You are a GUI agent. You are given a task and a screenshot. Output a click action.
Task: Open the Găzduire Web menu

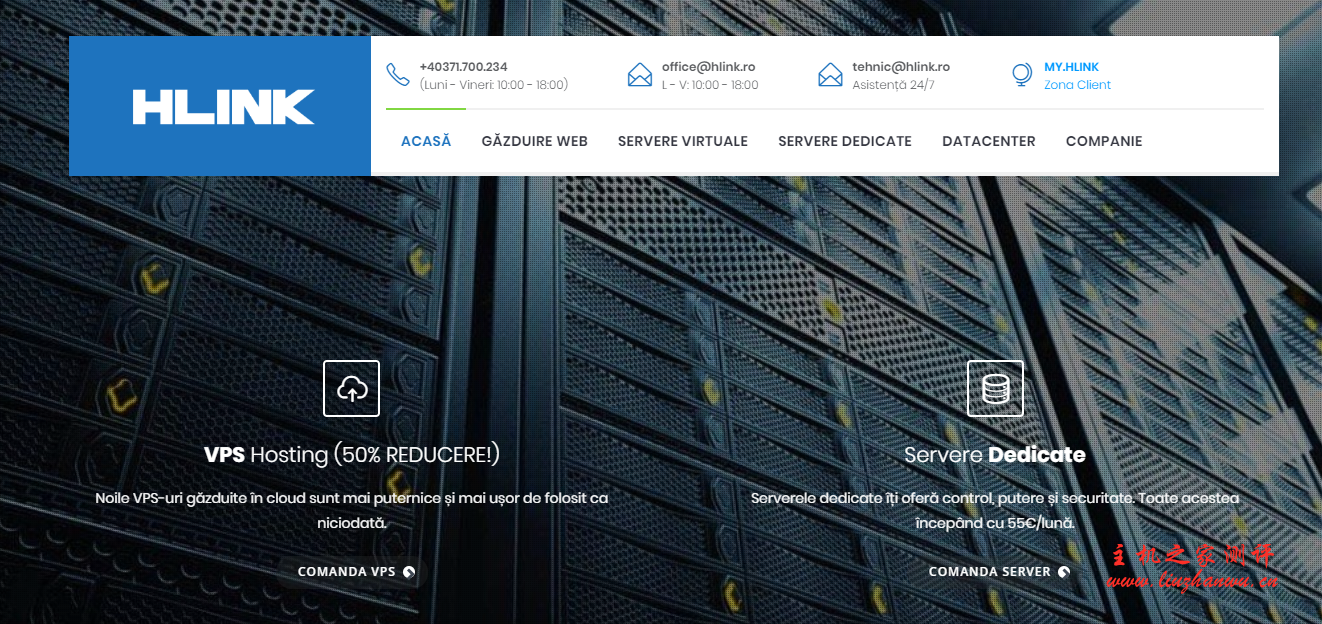tap(534, 141)
